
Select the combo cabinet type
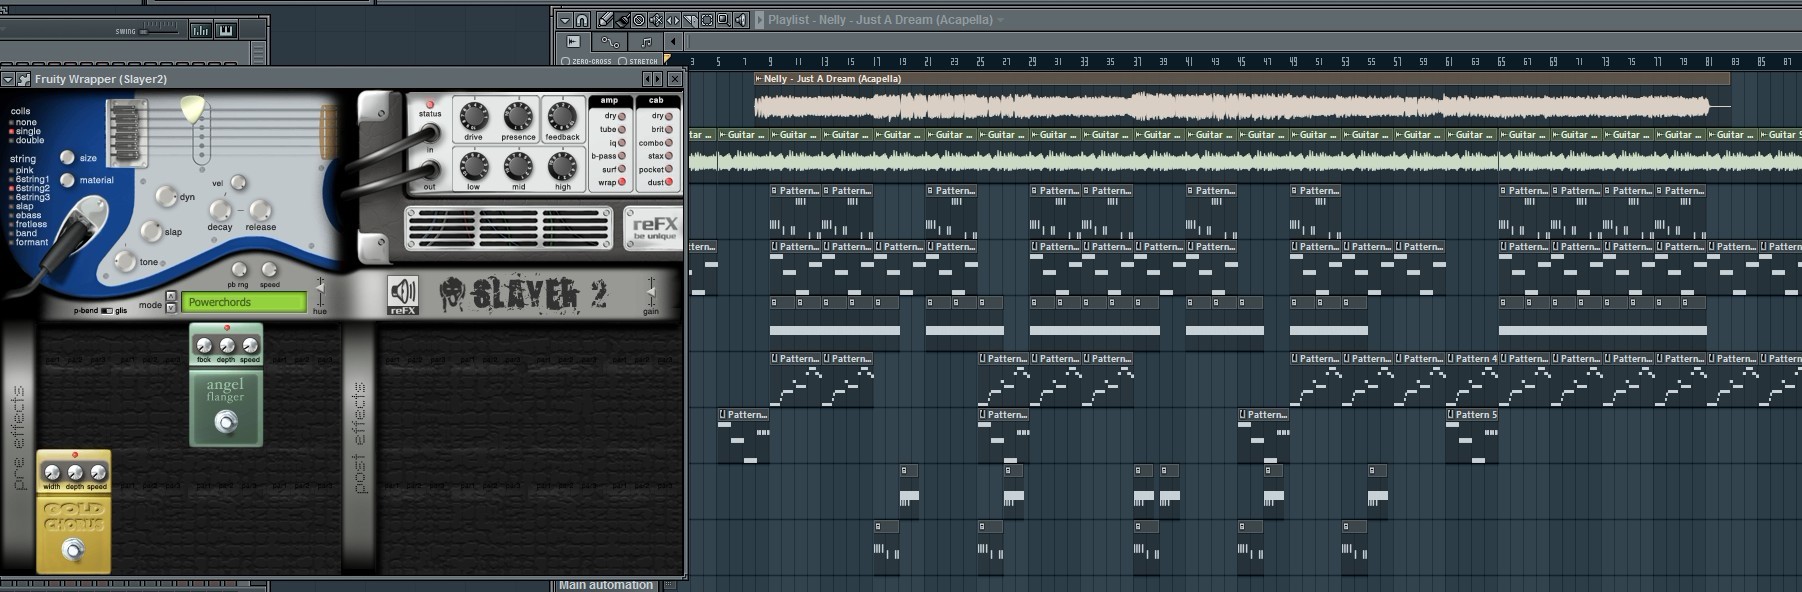pos(669,143)
